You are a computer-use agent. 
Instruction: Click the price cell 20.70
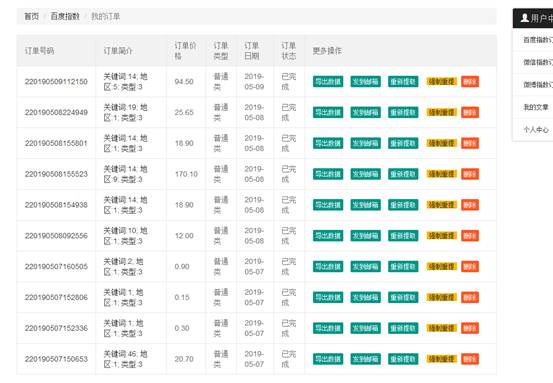click(186, 359)
